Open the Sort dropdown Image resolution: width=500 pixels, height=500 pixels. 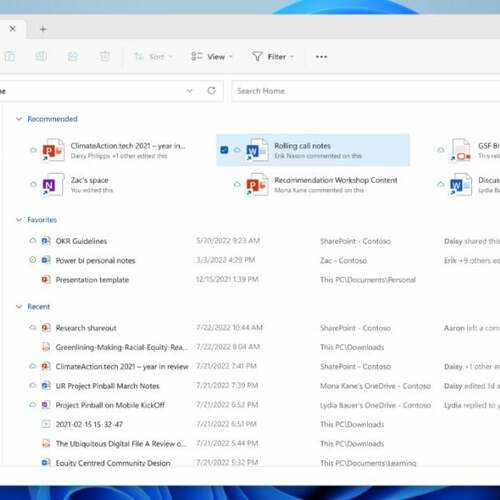pyautogui.click(x=153, y=57)
